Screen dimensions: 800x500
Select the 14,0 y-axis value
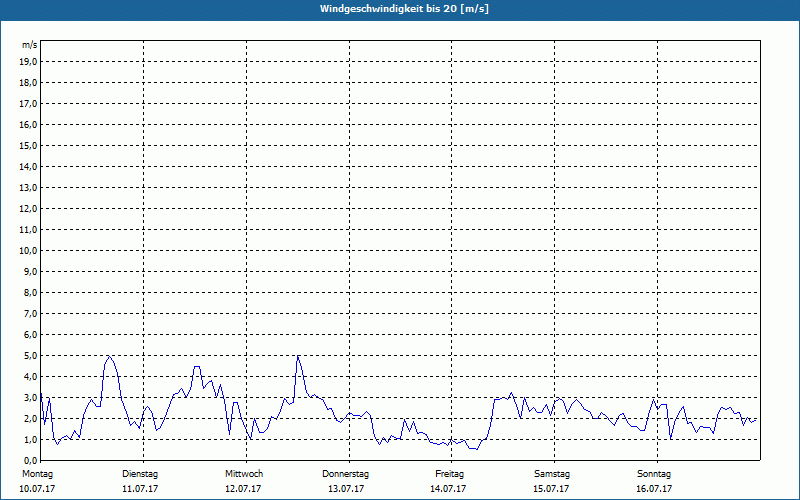(28, 166)
